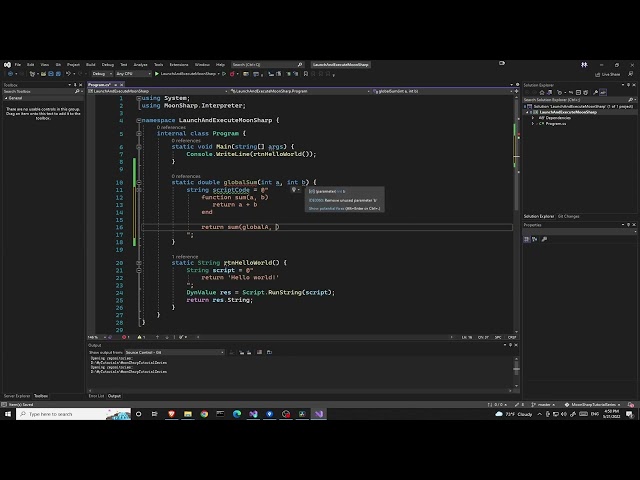
Task: Click Switch Views icon in Solution Explorer
Action: [x=549, y=93]
